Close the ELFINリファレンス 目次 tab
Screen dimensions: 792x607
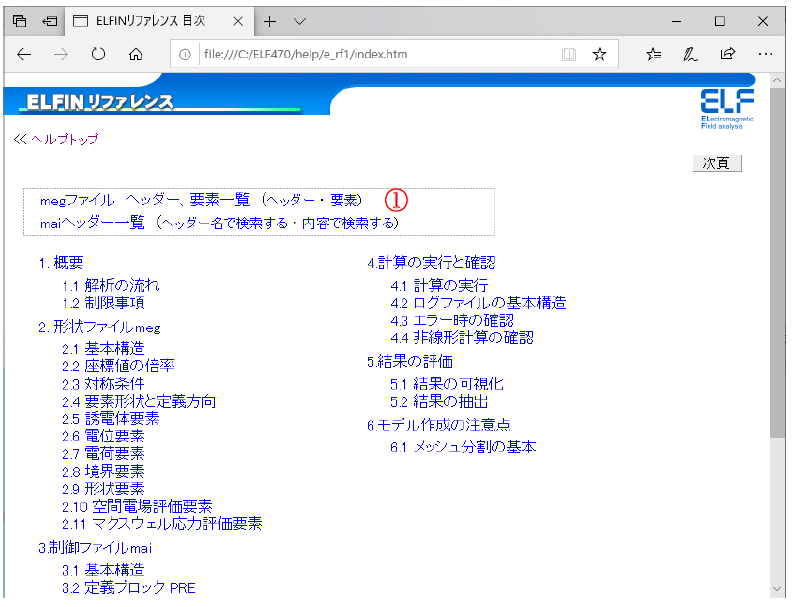click(x=238, y=21)
